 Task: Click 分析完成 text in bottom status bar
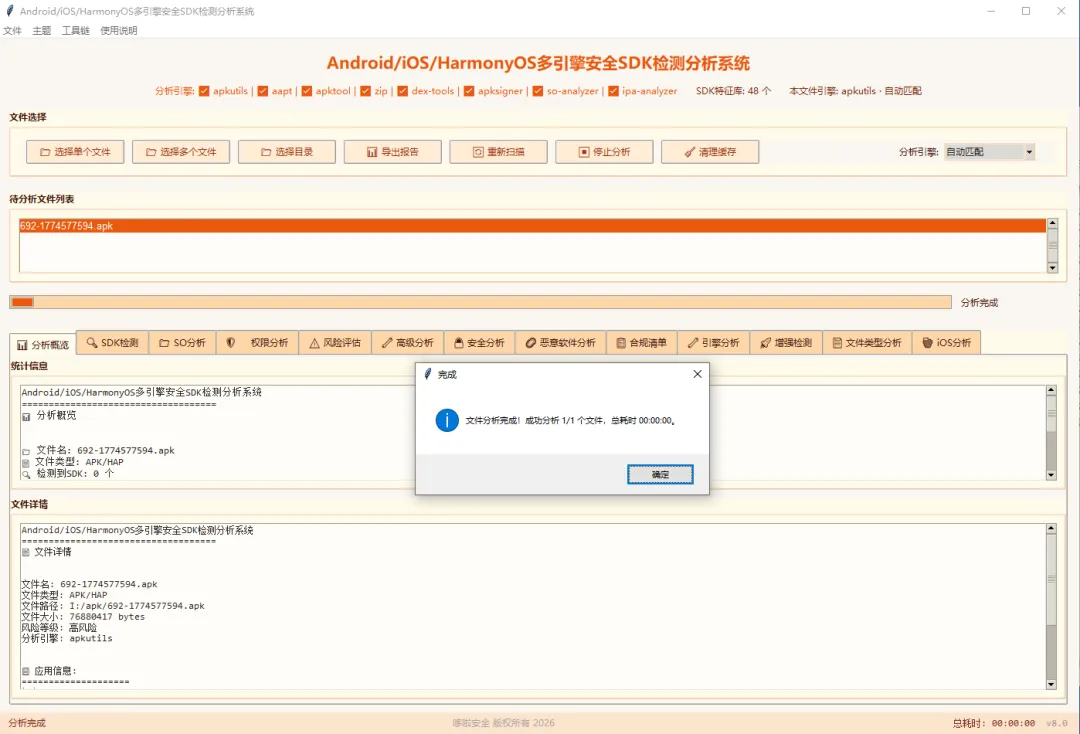coord(27,723)
